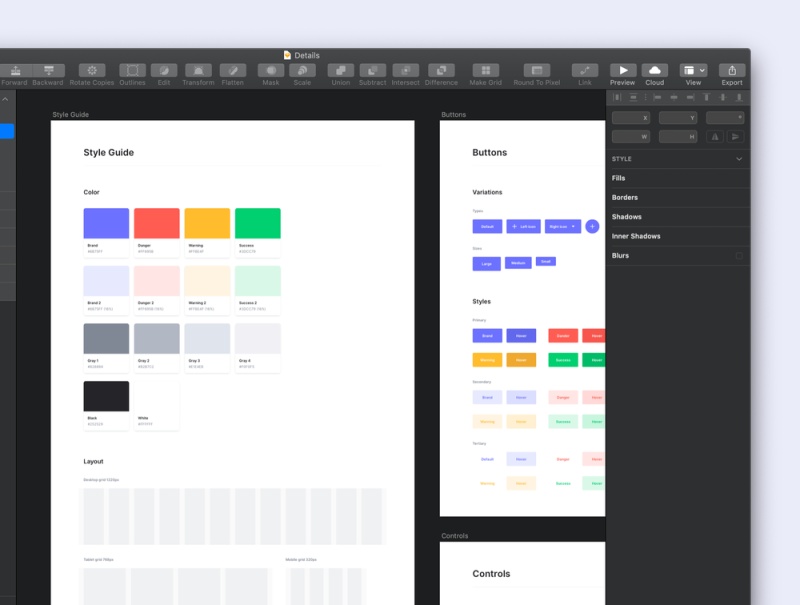Toggle flip vertical in the inspector
The height and width of the screenshot is (605, 800).
(736, 136)
